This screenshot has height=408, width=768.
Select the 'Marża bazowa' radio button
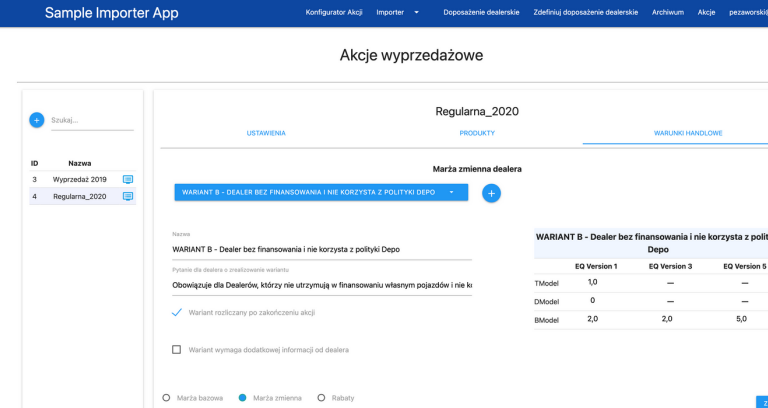pyautogui.click(x=166, y=398)
